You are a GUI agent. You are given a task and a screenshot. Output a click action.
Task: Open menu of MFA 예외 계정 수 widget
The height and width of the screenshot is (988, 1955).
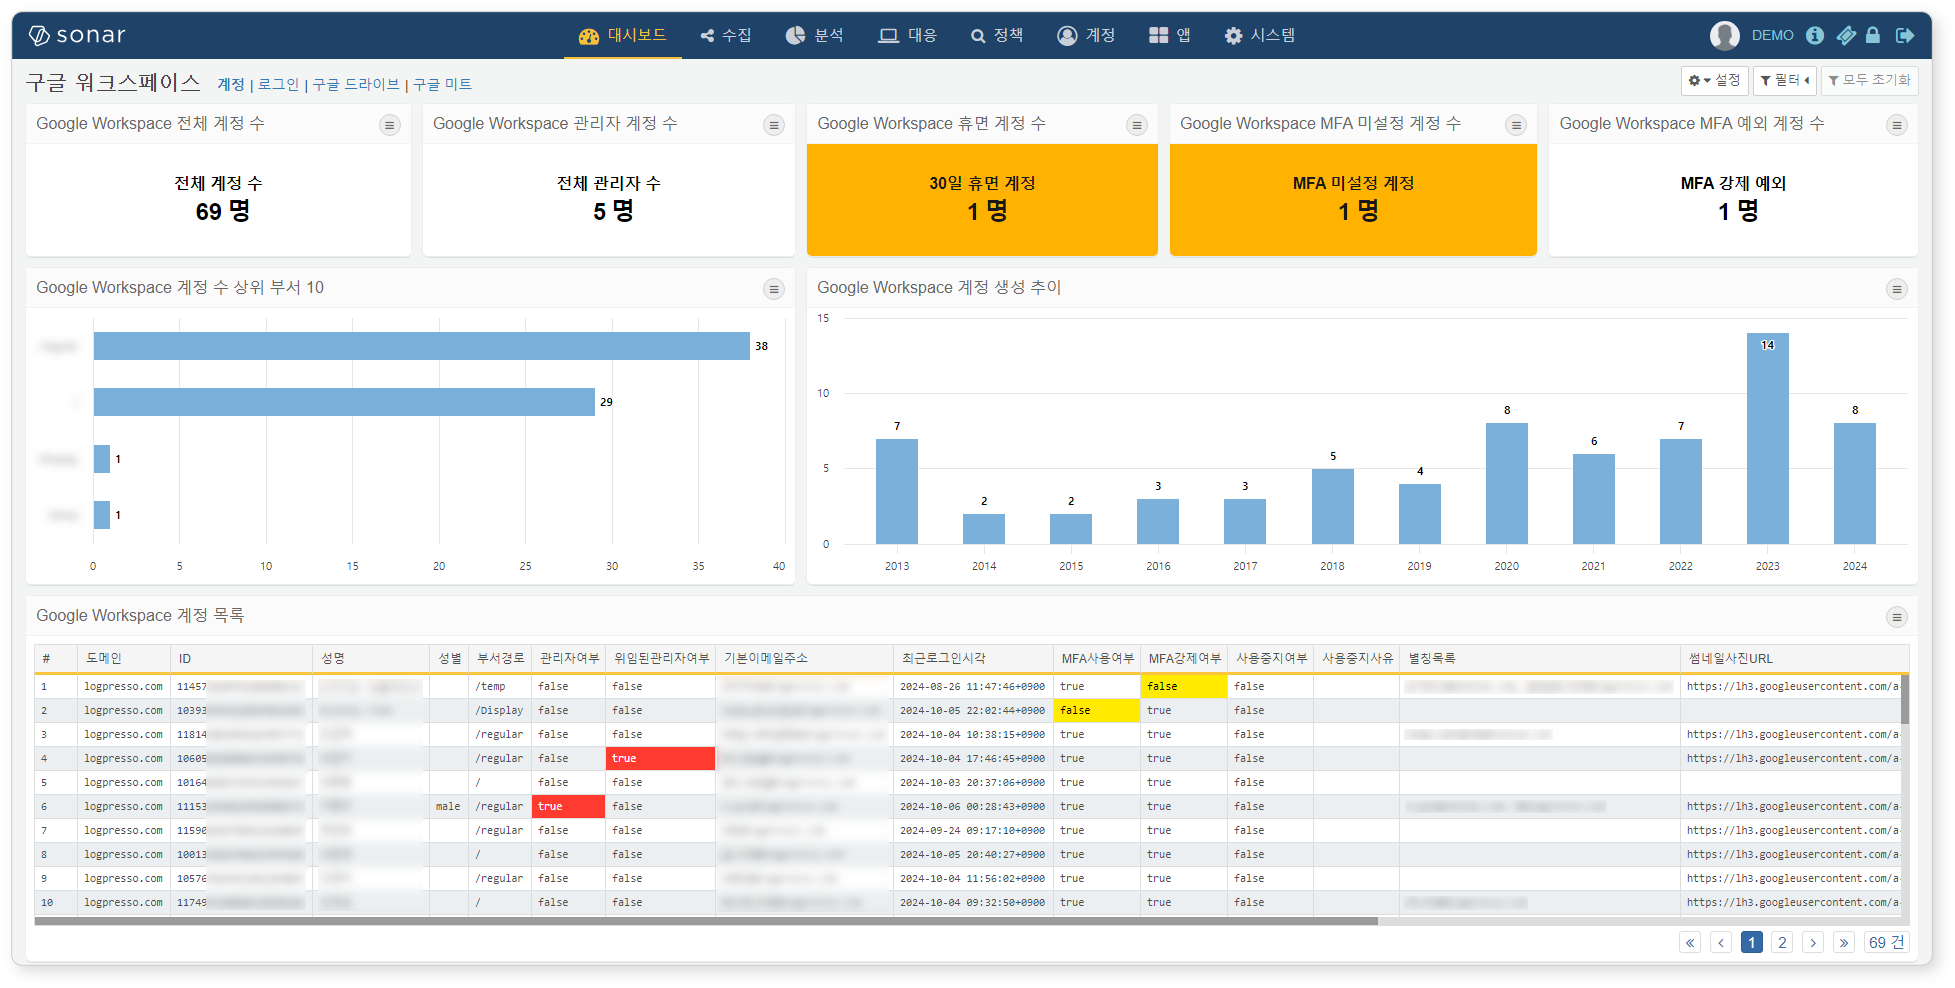click(x=1896, y=125)
